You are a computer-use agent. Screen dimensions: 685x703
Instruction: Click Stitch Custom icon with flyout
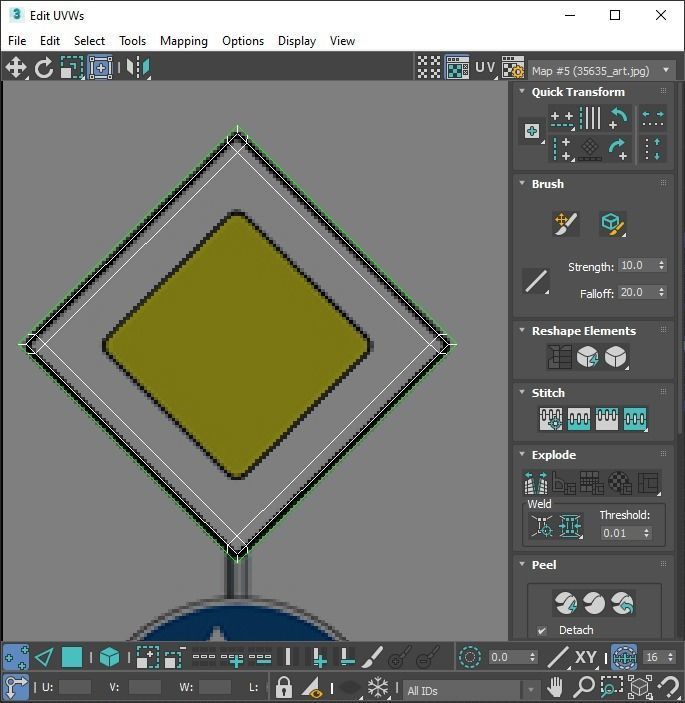635,419
